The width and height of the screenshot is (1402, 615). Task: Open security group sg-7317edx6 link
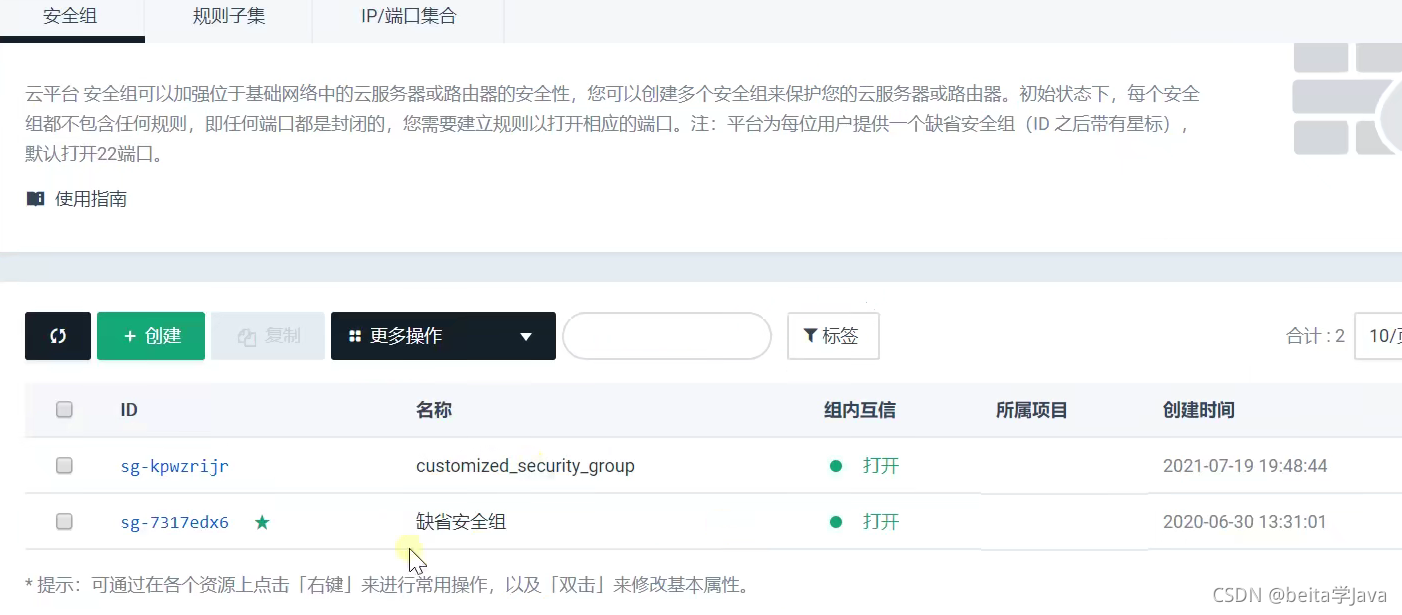click(x=174, y=522)
